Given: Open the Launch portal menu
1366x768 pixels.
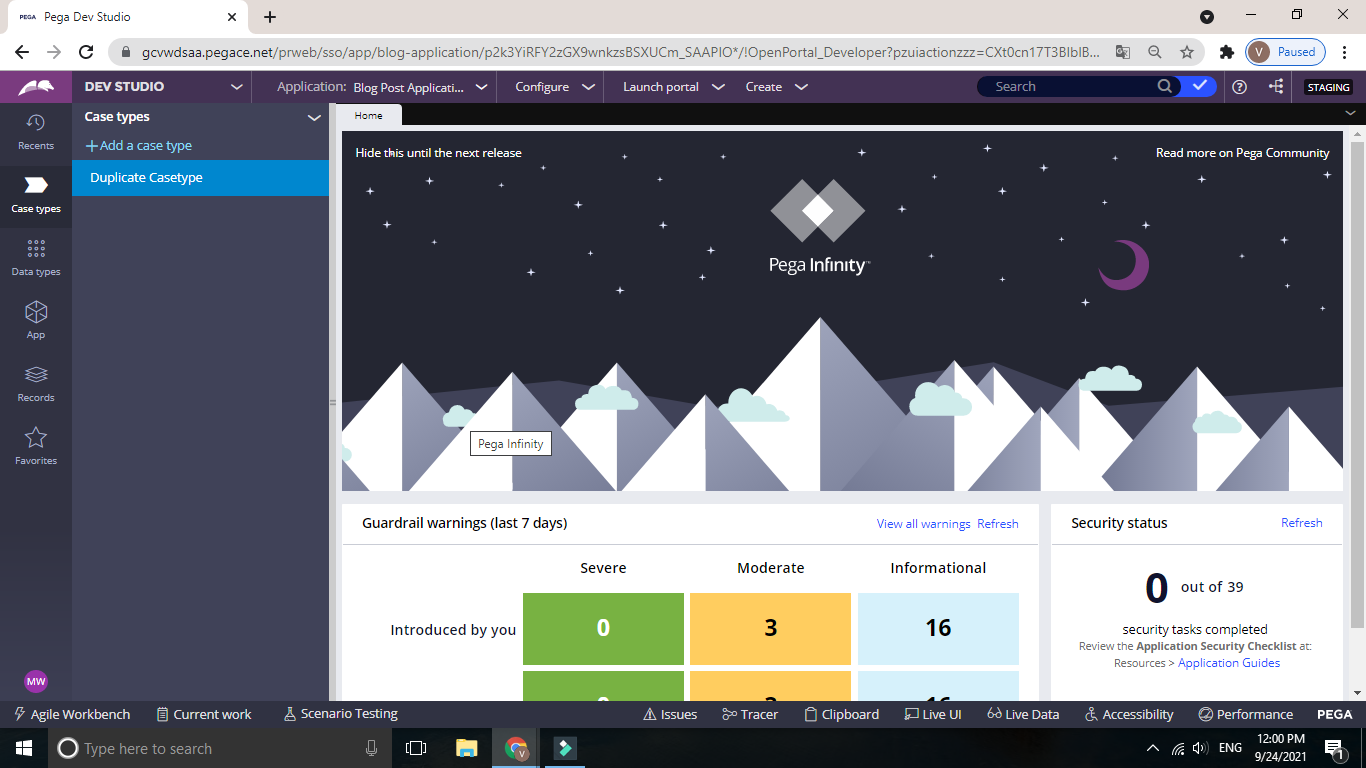Looking at the screenshot, I should pos(673,87).
